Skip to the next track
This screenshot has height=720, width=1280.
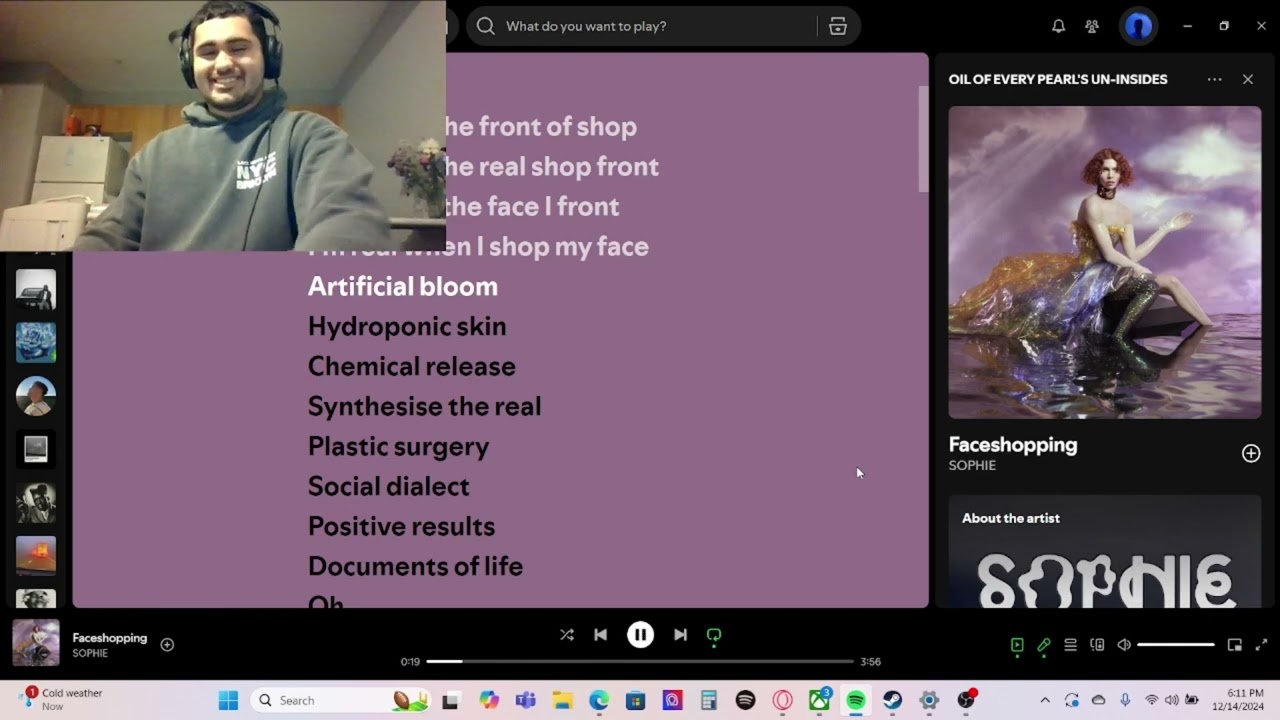click(680, 635)
